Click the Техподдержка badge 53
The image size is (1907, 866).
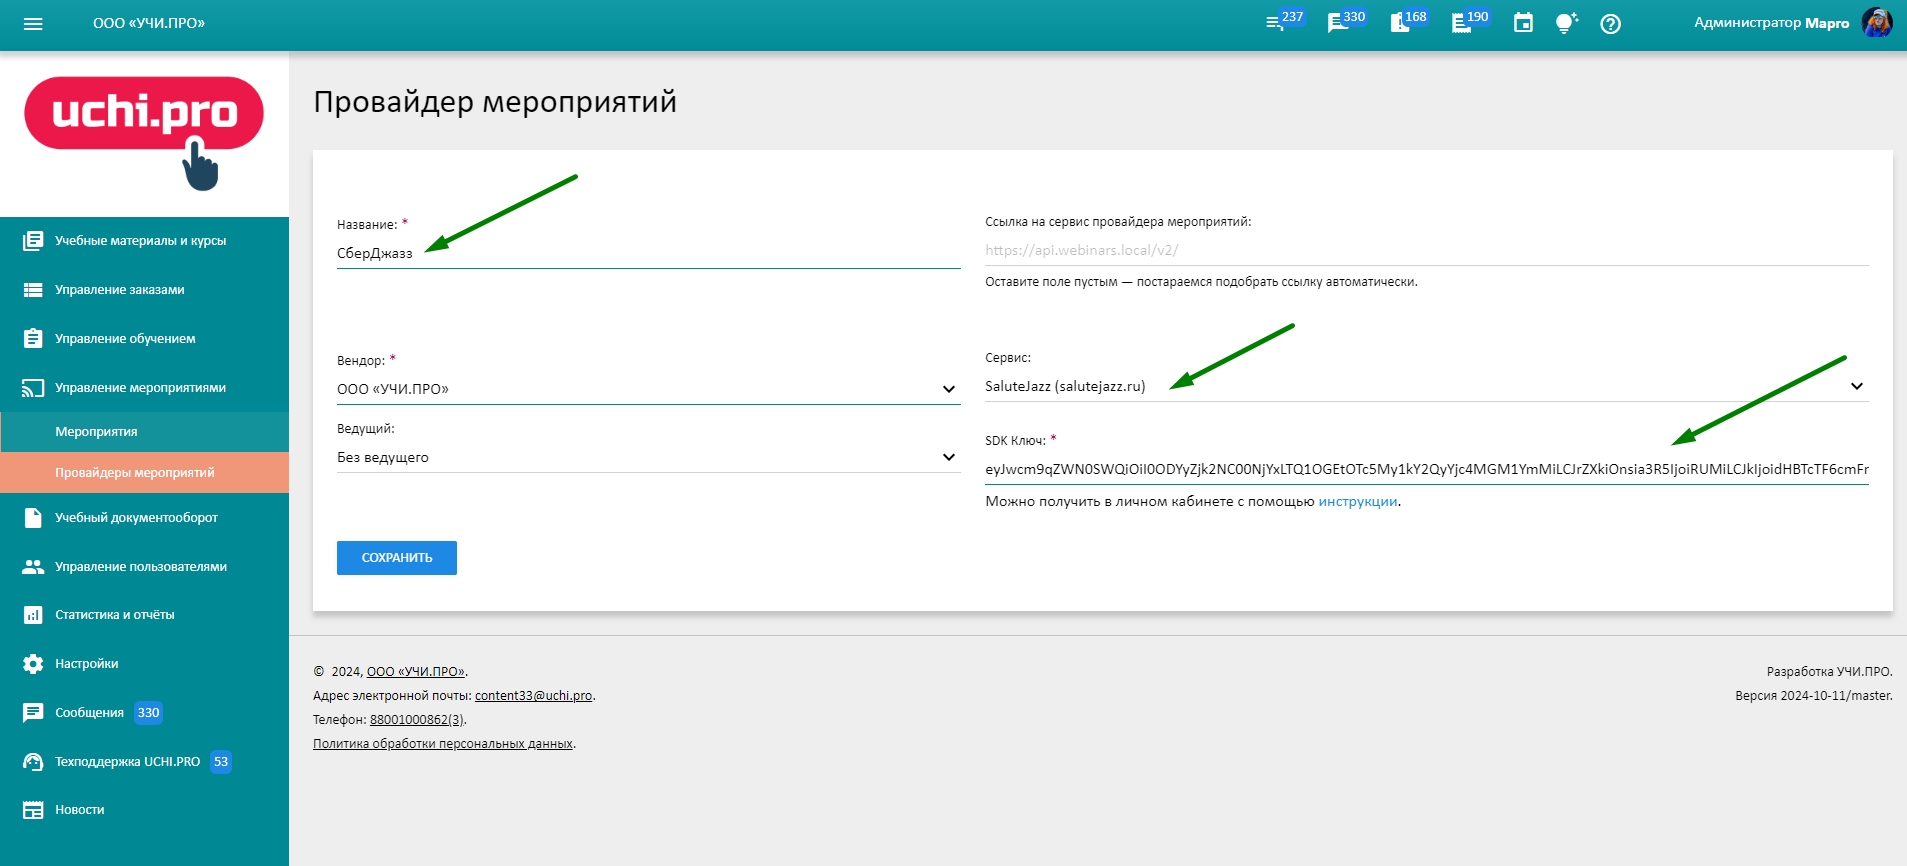click(221, 762)
